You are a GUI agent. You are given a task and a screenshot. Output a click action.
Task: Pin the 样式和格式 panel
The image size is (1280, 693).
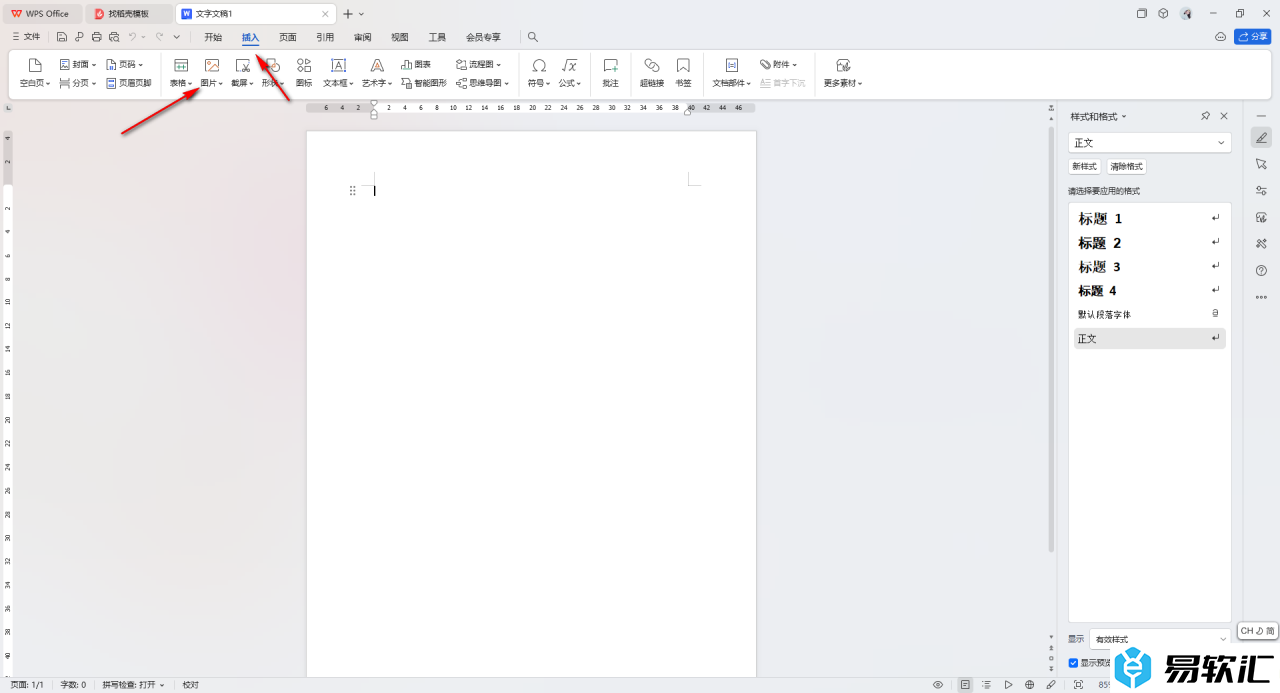click(x=1205, y=116)
